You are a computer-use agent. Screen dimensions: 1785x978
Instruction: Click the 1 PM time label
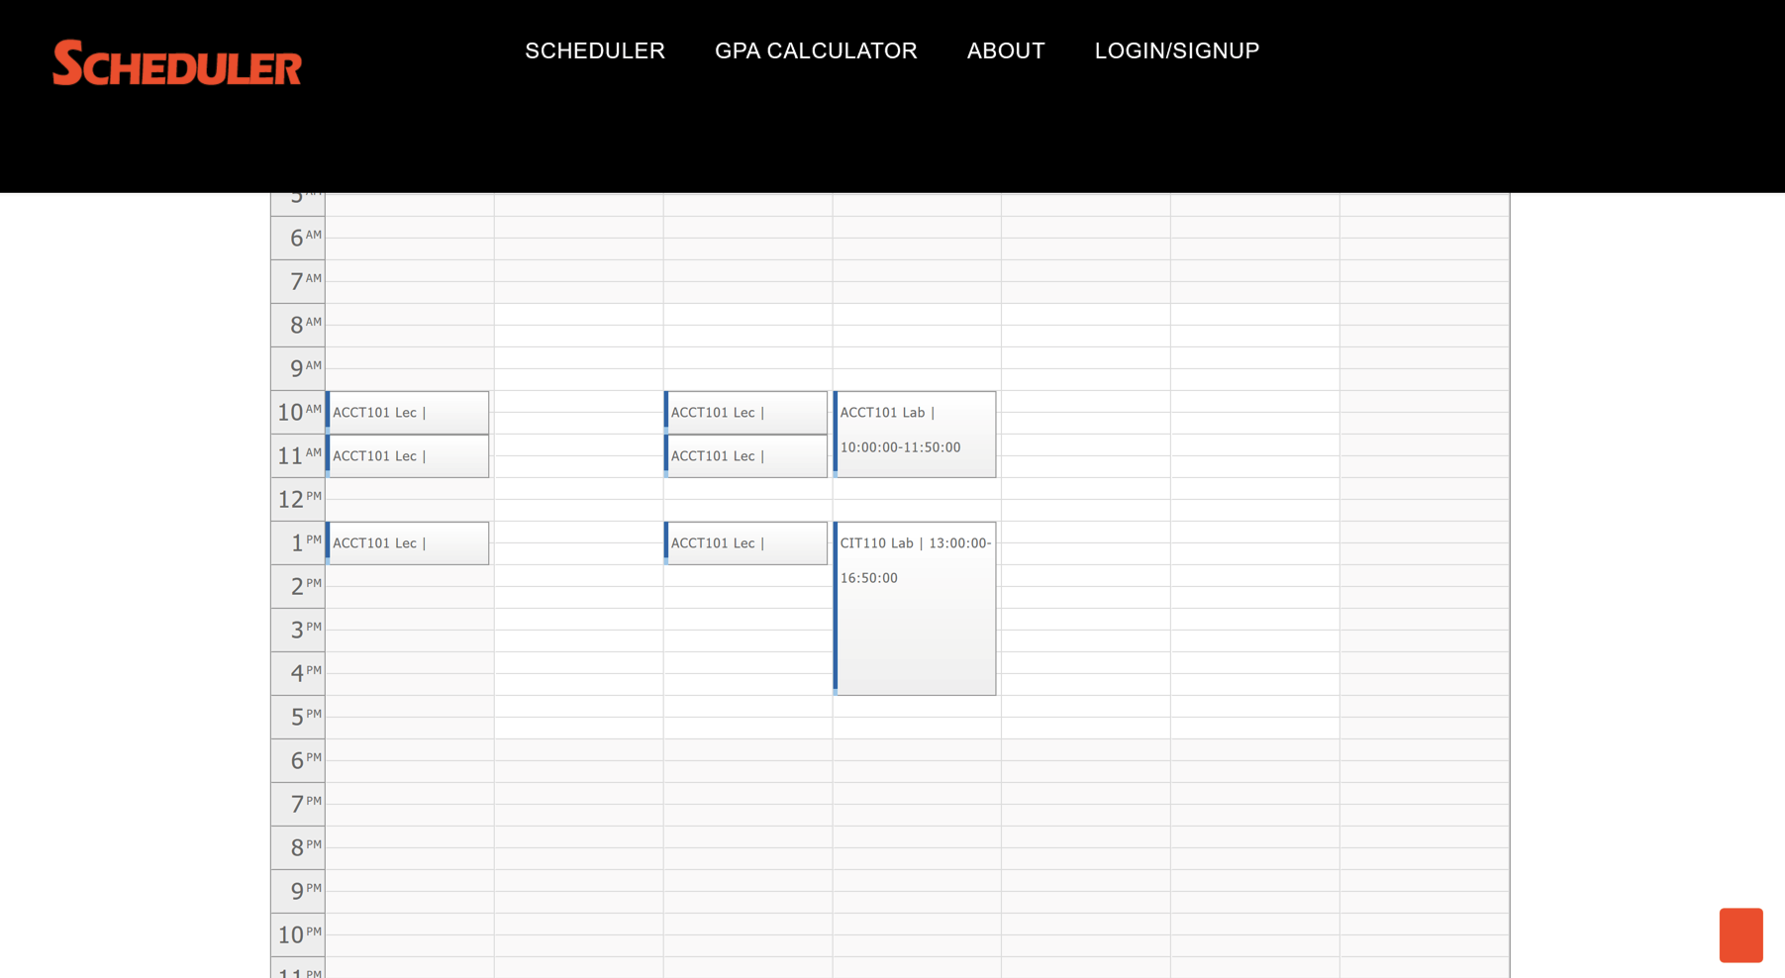click(298, 543)
